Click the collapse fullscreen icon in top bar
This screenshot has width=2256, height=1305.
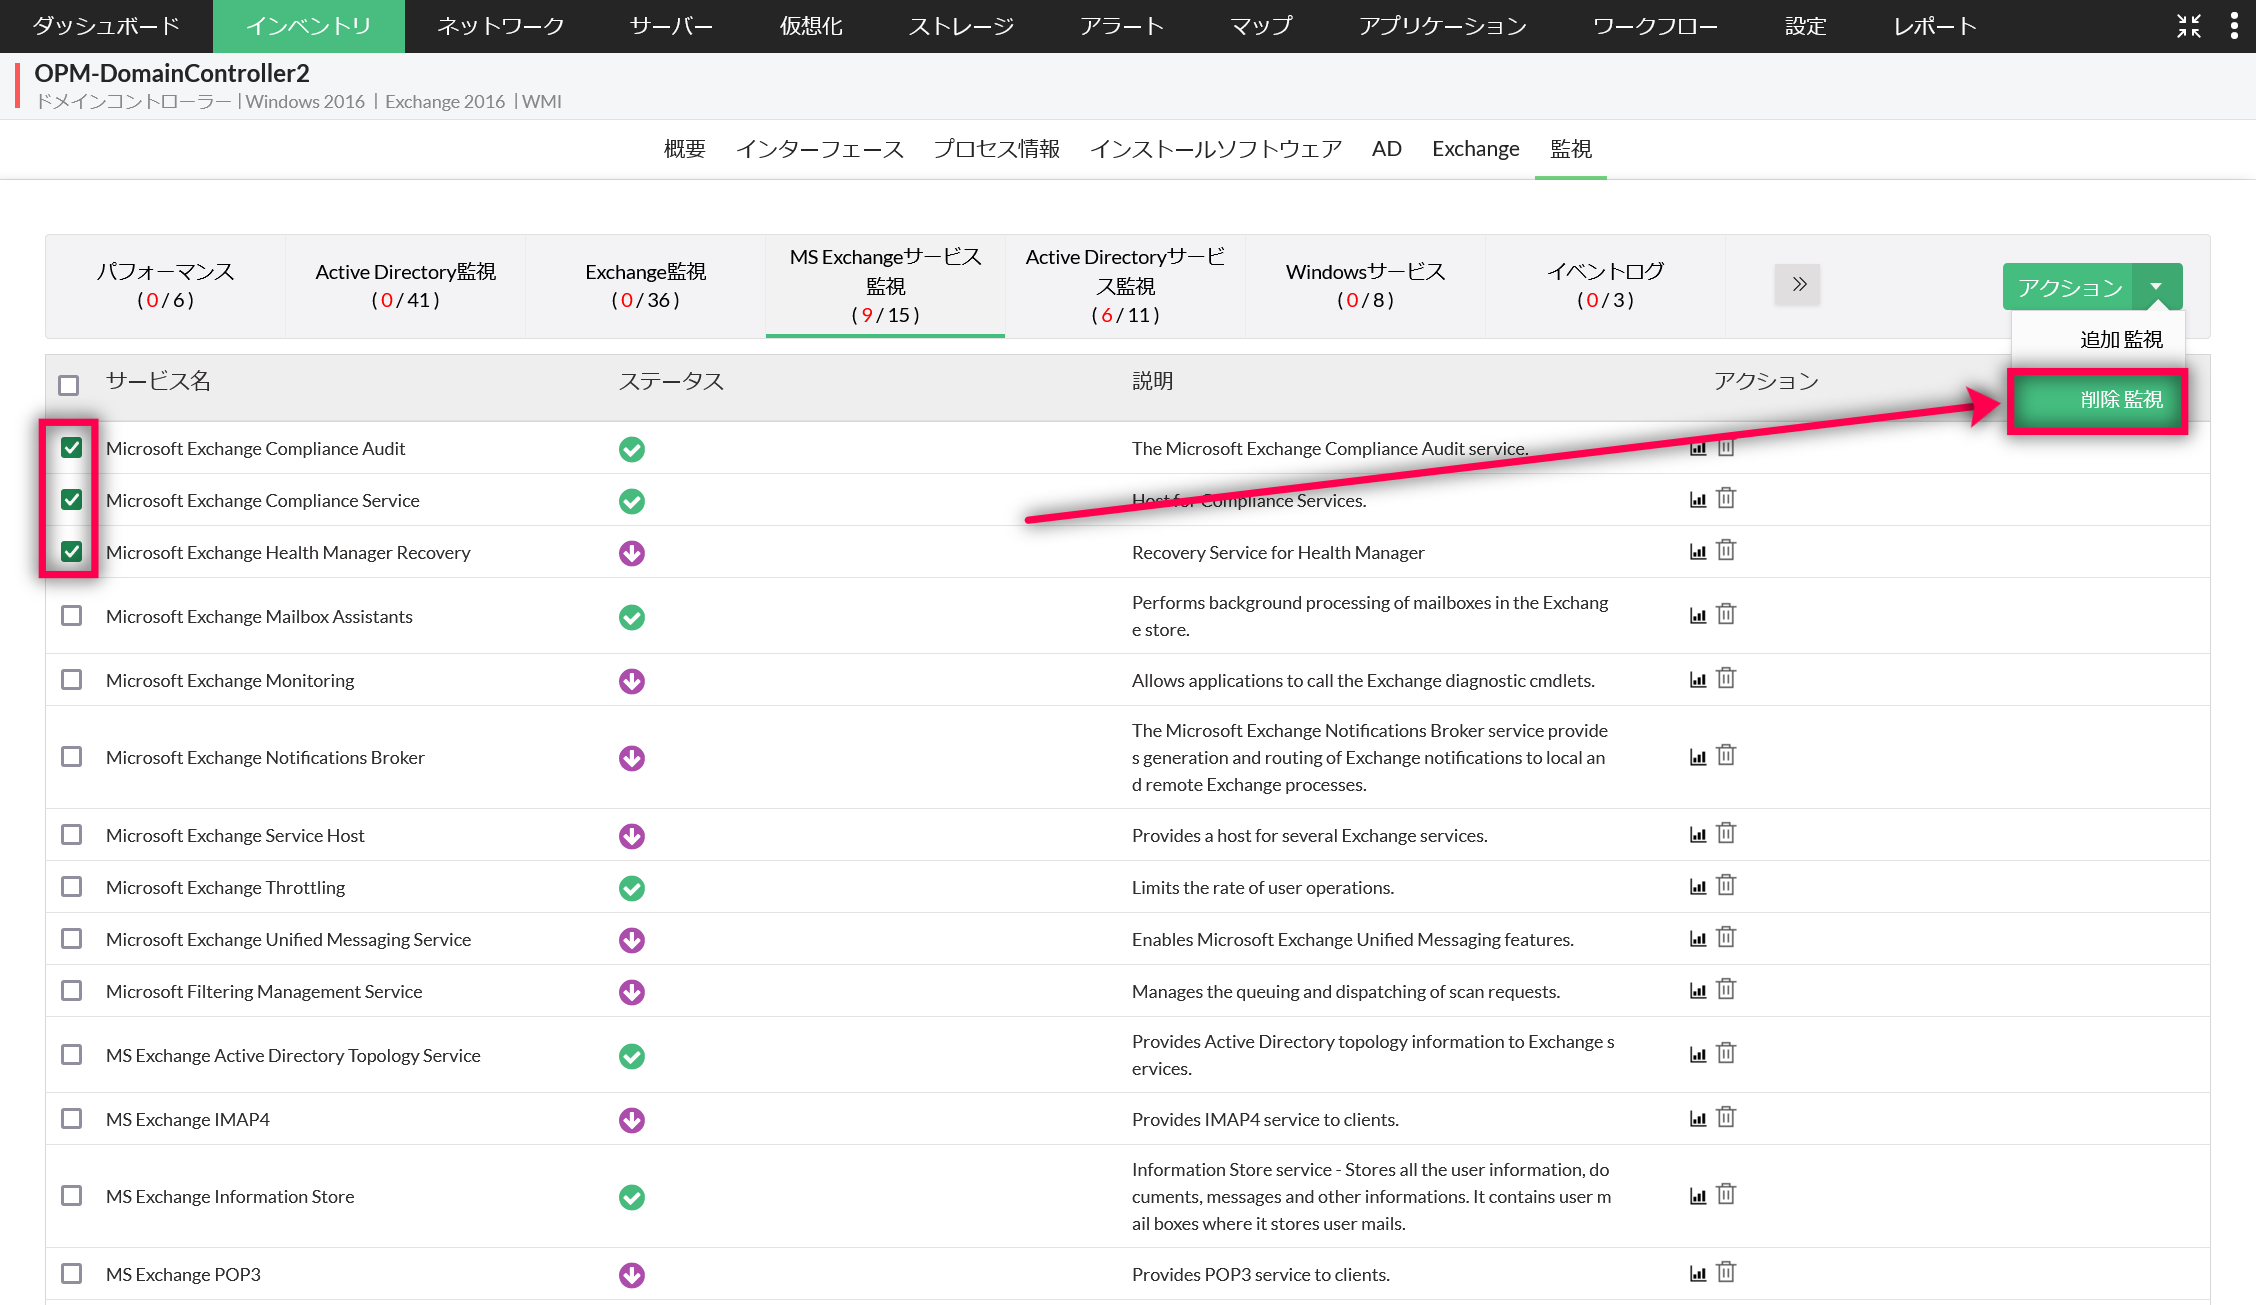pyautogui.click(x=2189, y=26)
